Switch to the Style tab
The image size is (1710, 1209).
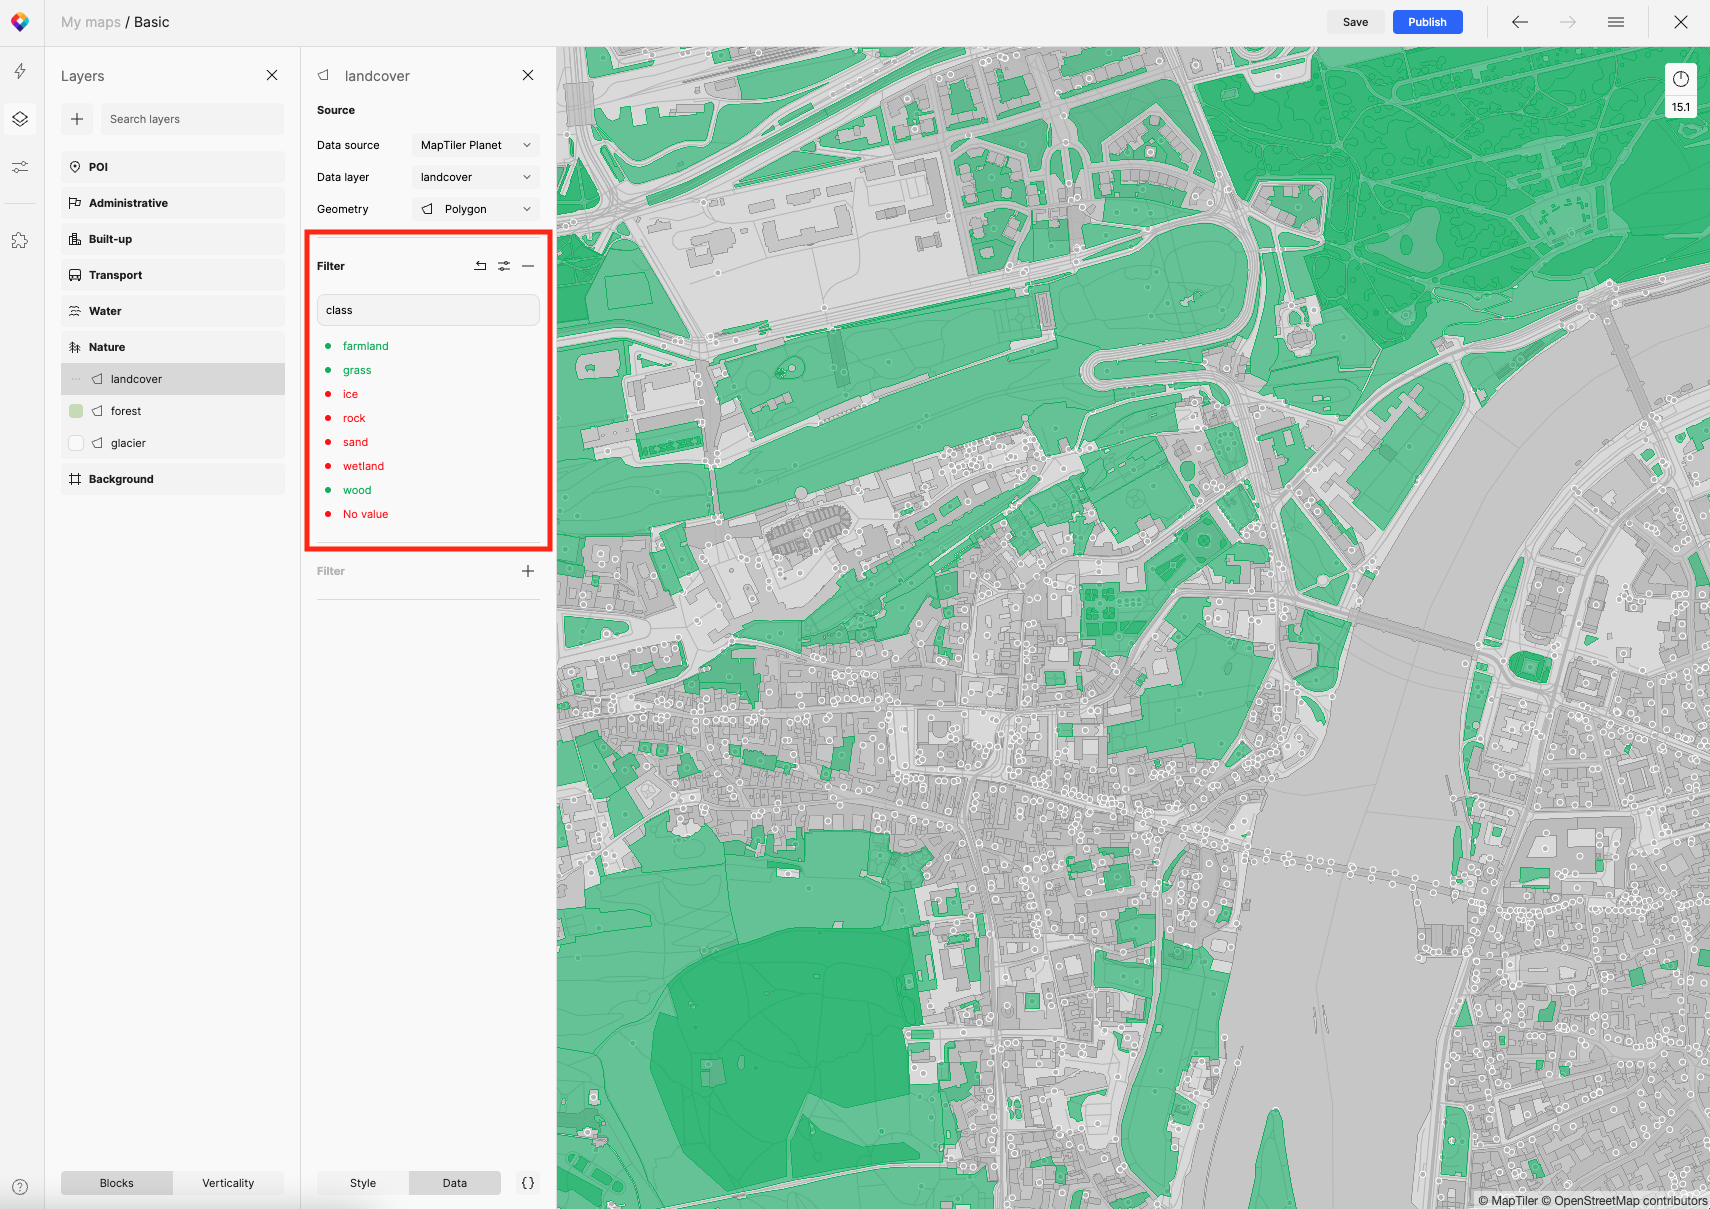(363, 1183)
